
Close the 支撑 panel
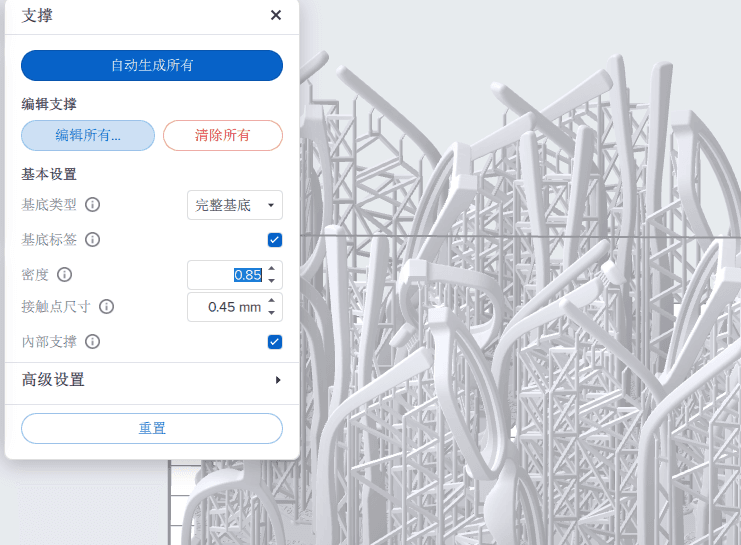tap(276, 15)
